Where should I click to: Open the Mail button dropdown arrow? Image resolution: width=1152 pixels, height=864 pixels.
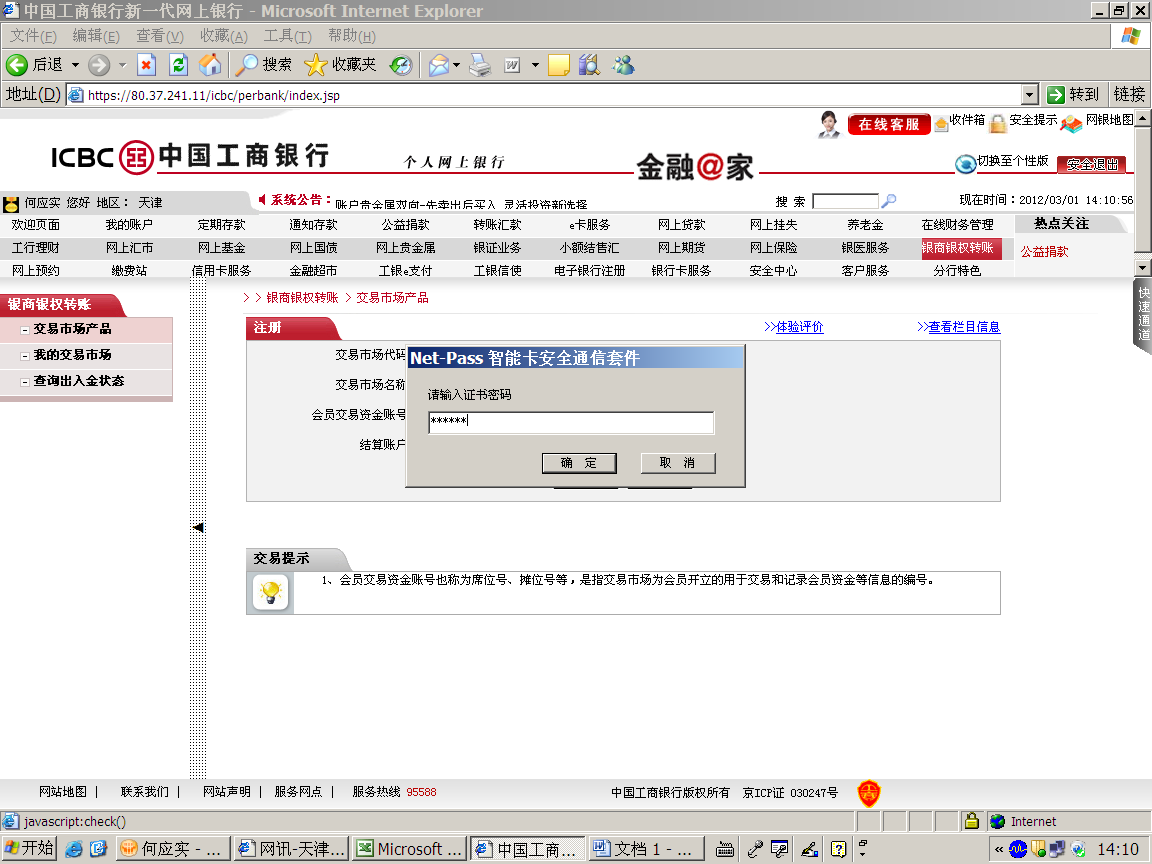[456, 65]
